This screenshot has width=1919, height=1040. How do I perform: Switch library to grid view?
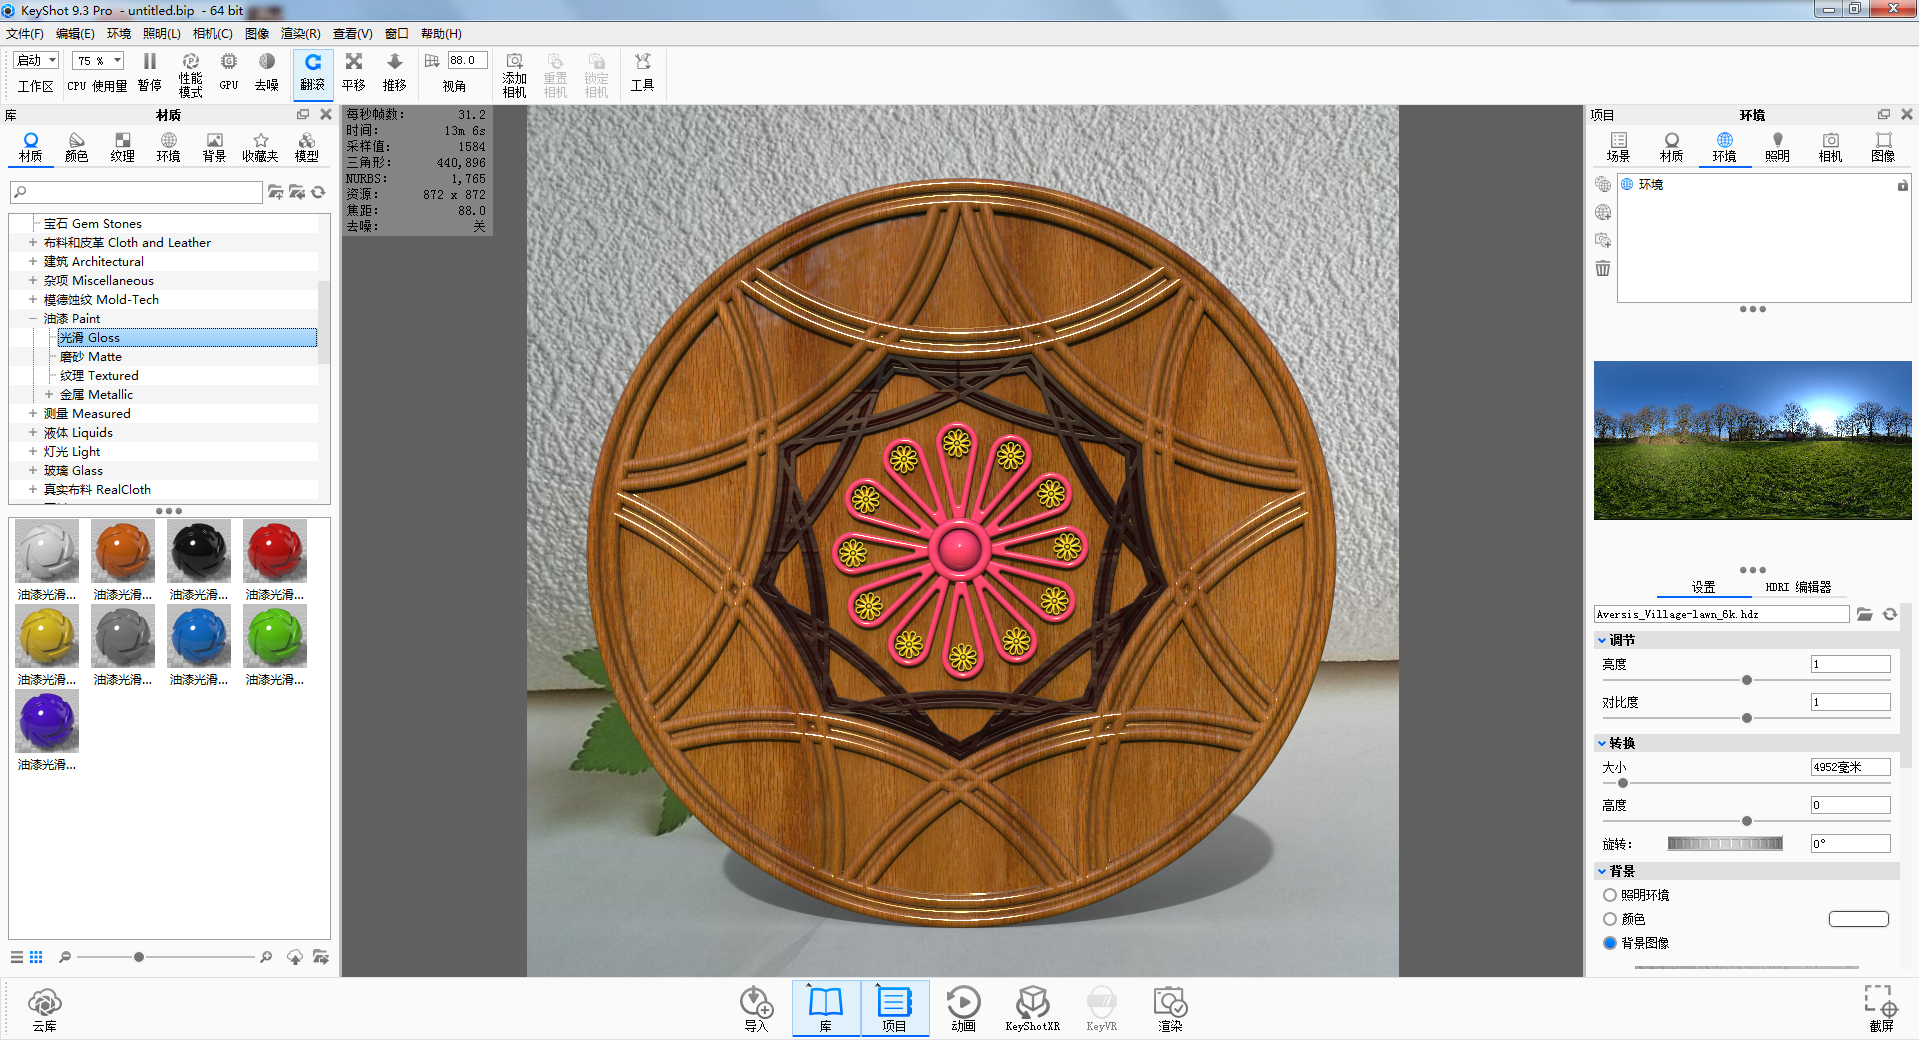point(36,957)
